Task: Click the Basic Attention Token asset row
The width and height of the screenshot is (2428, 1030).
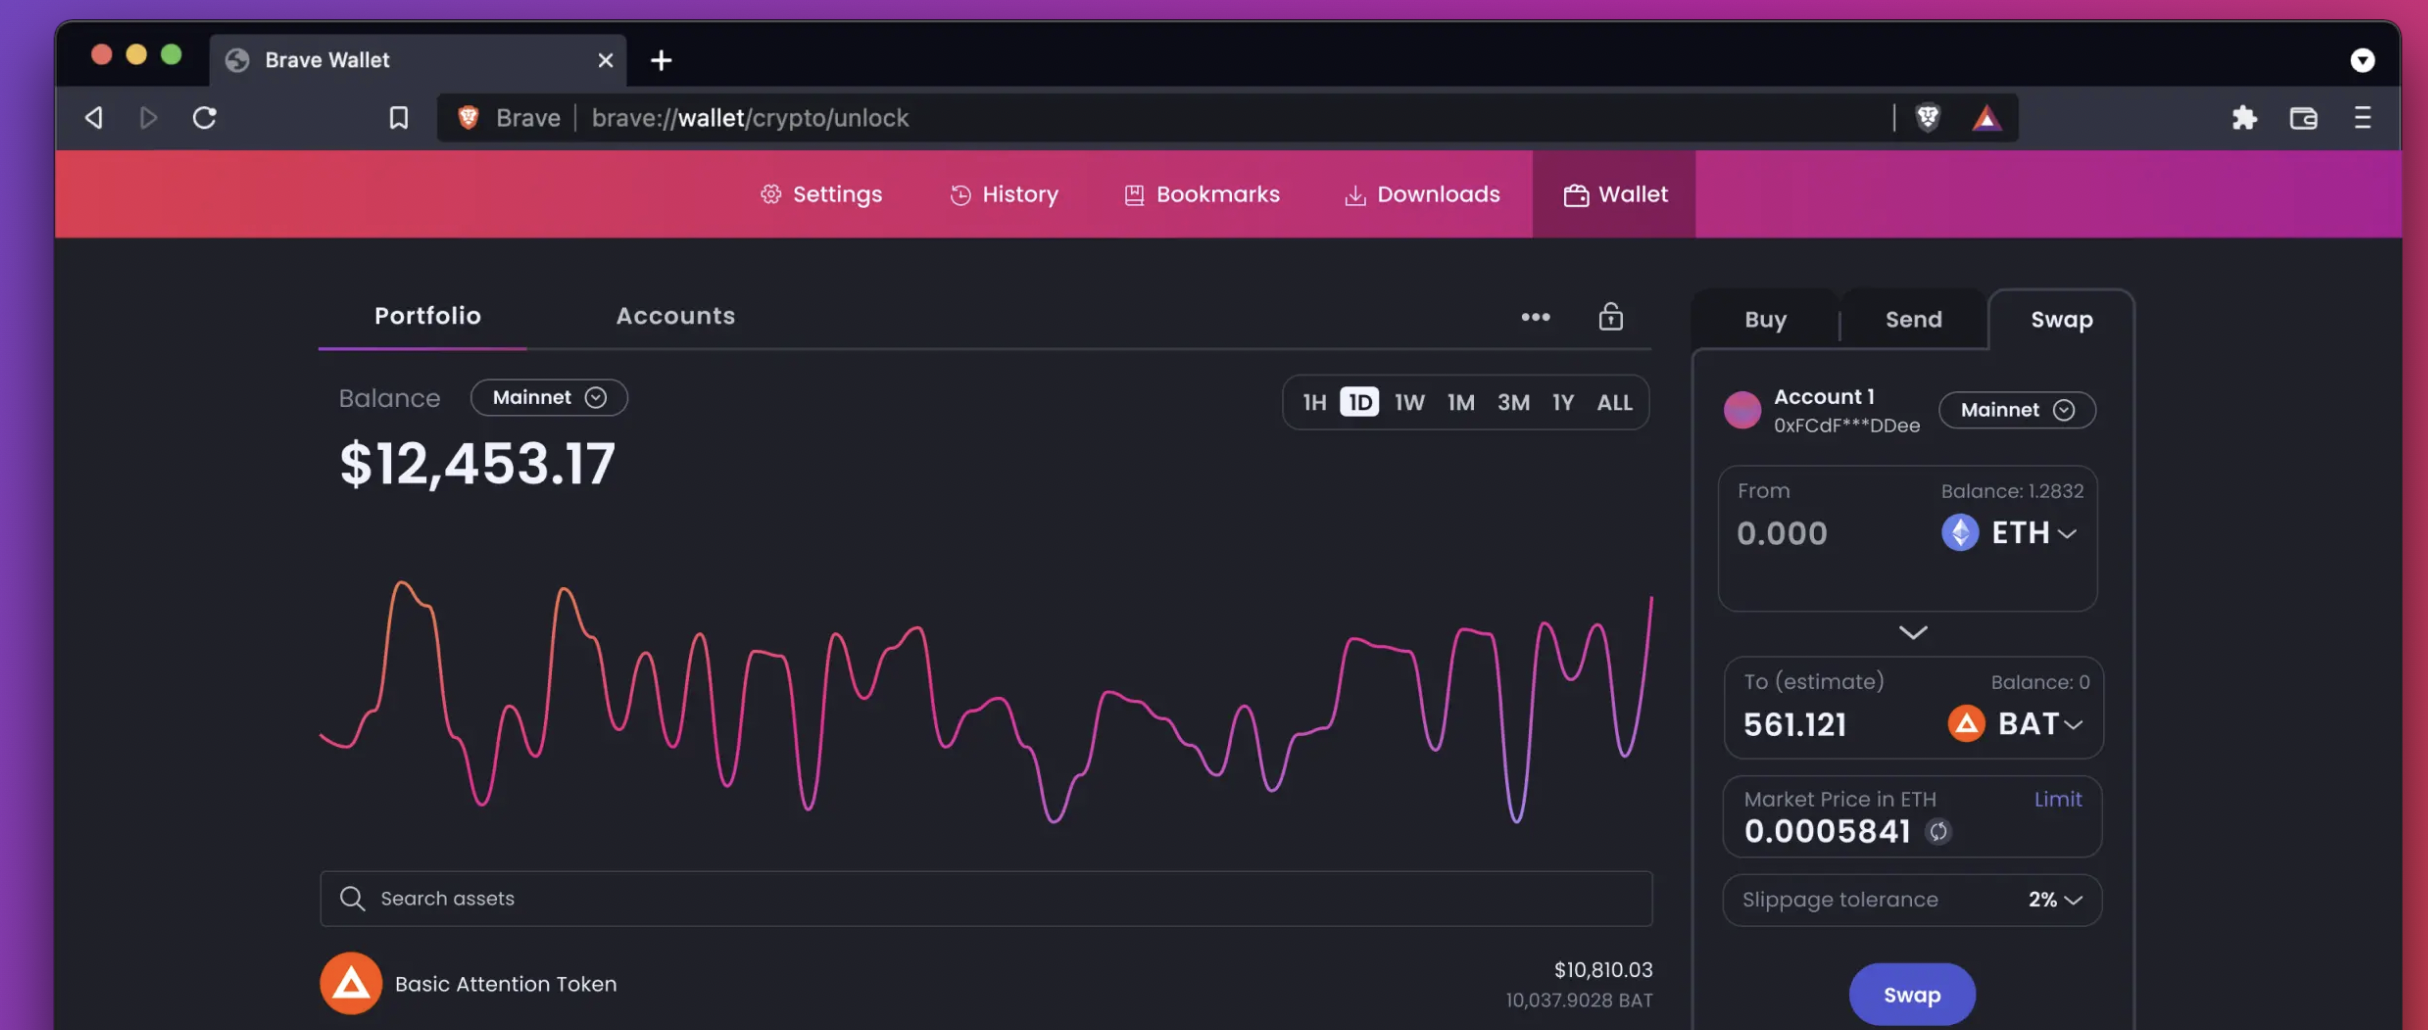Action: 986,983
